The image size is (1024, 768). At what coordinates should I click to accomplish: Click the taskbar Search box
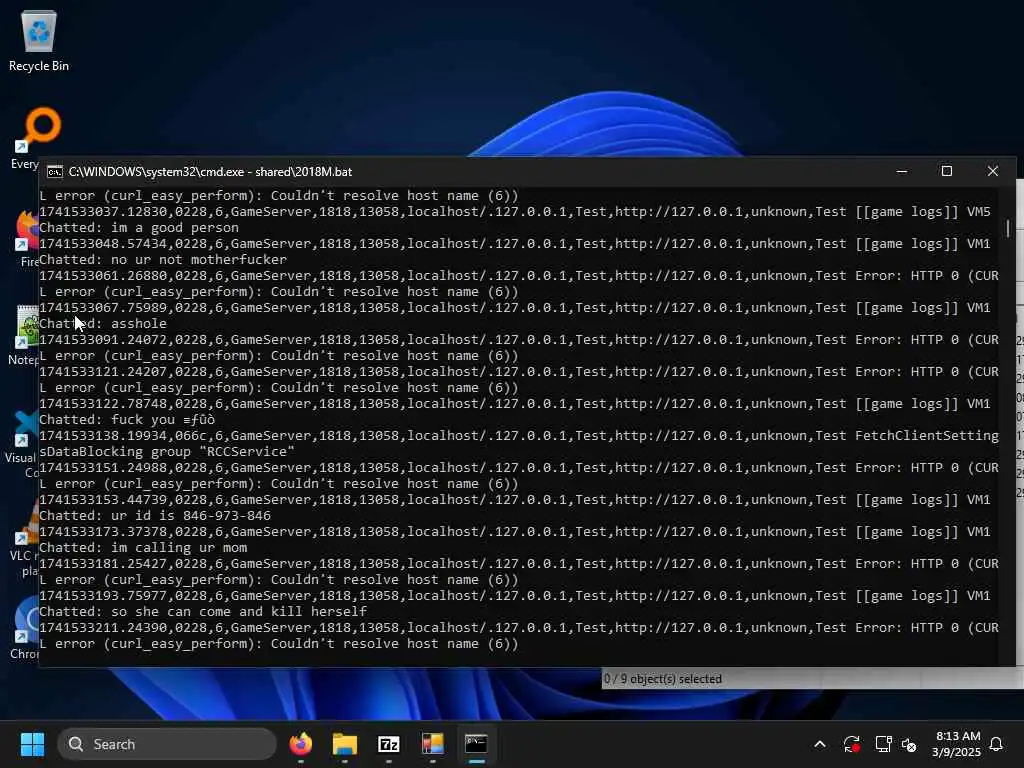point(167,744)
